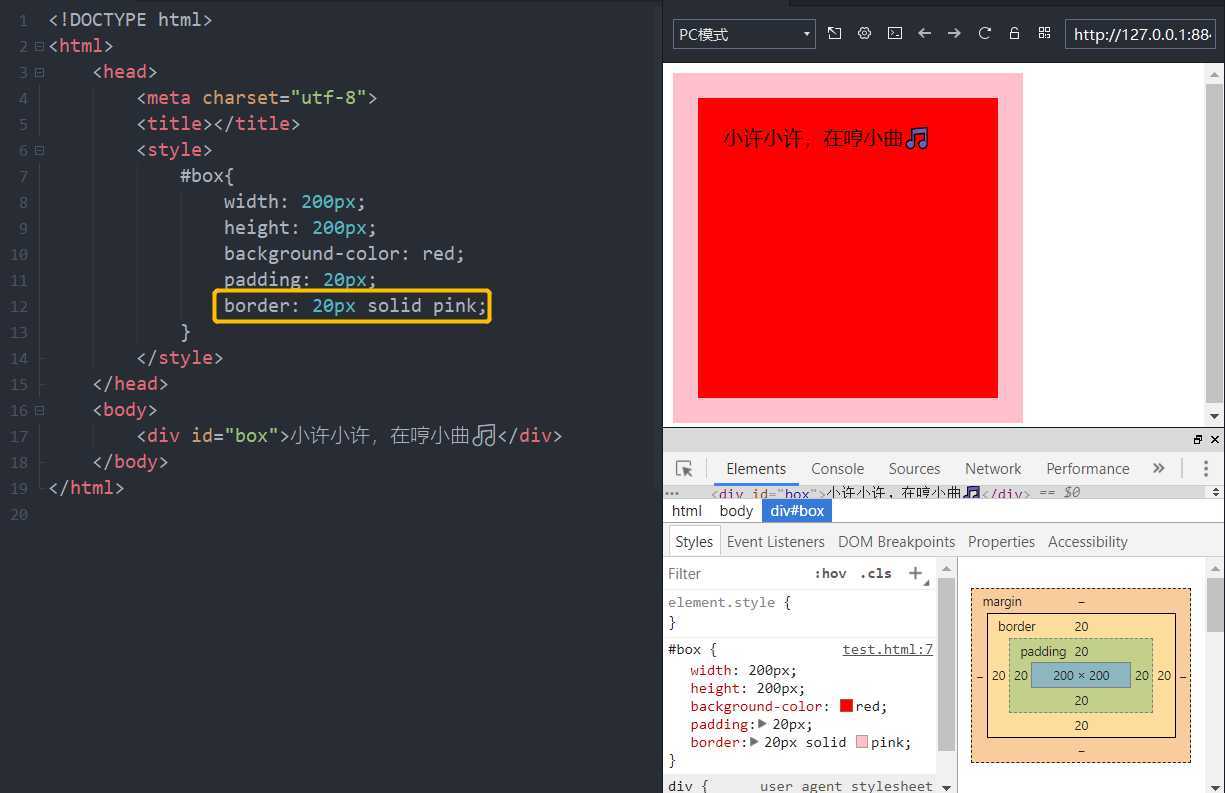Click the padding label in box model
This screenshot has width=1225, height=793.
(x=1043, y=651)
